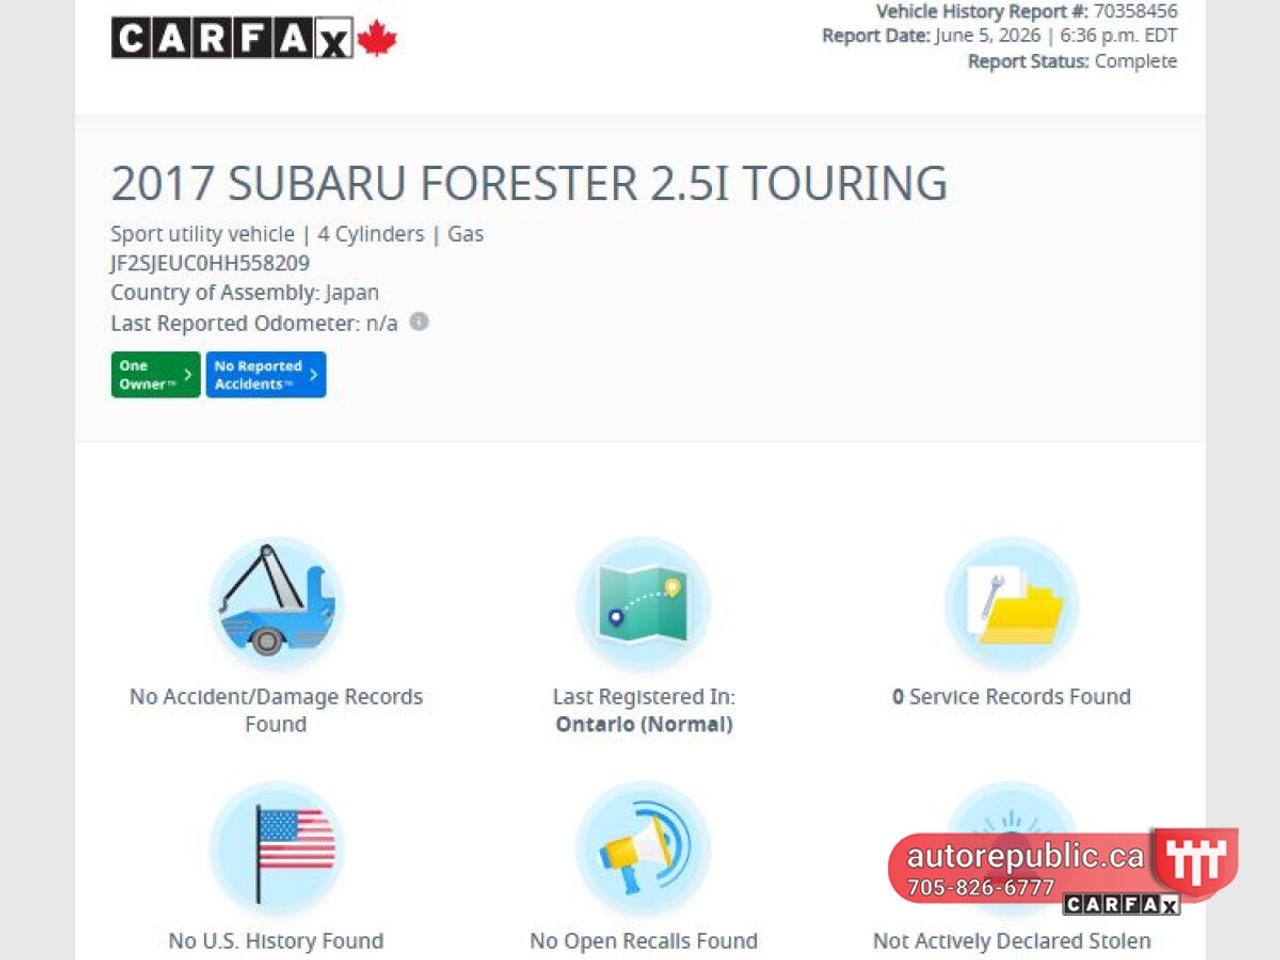This screenshot has height=960, width=1280.
Task: Select 'No U.S. History Found' text
Action: point(276,941)
